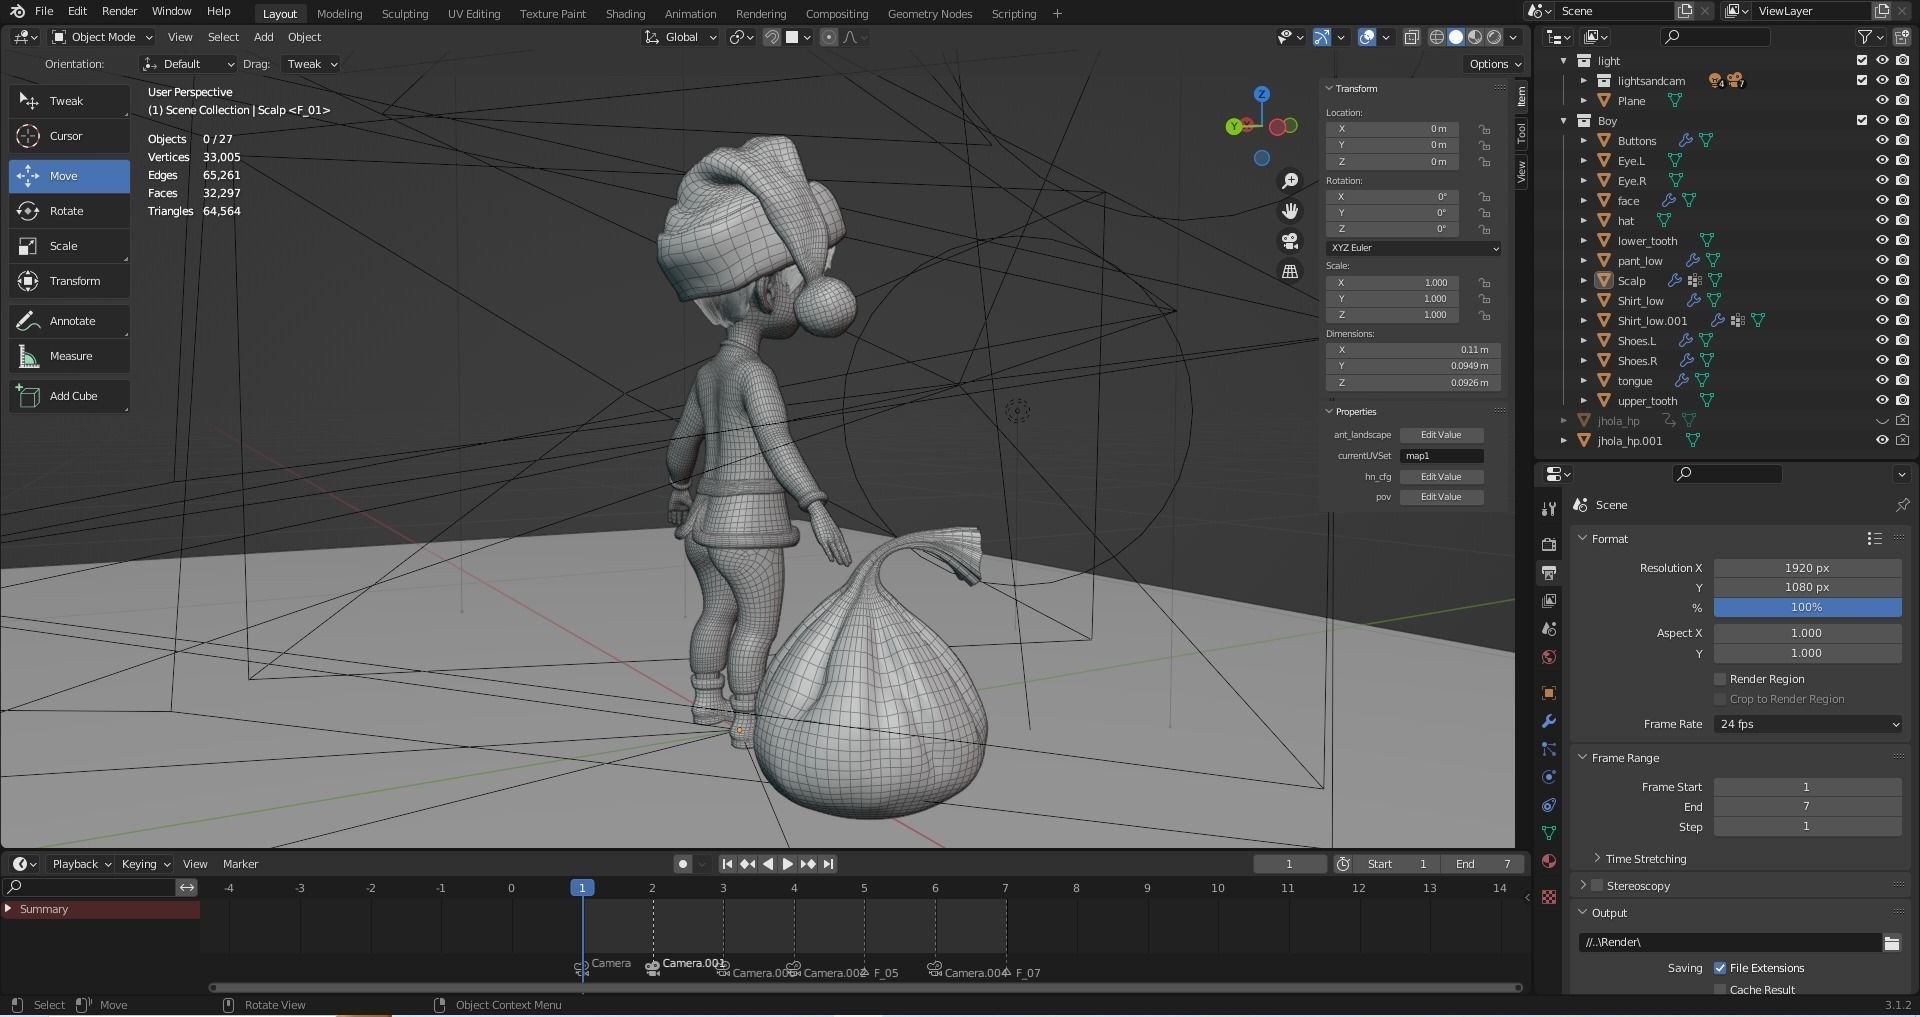This screenshot has width=1920, height=1017.
Task: Enable the Stereoscopy checkbox
Action: [1597, 886]
